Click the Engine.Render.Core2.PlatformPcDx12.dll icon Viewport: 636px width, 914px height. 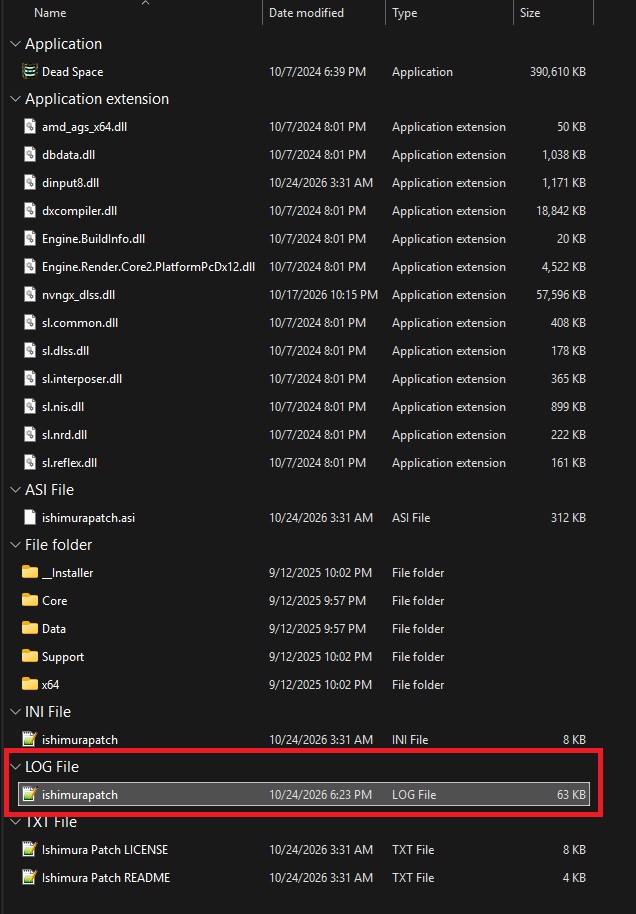pyautogui.click(x=30, y=266)
